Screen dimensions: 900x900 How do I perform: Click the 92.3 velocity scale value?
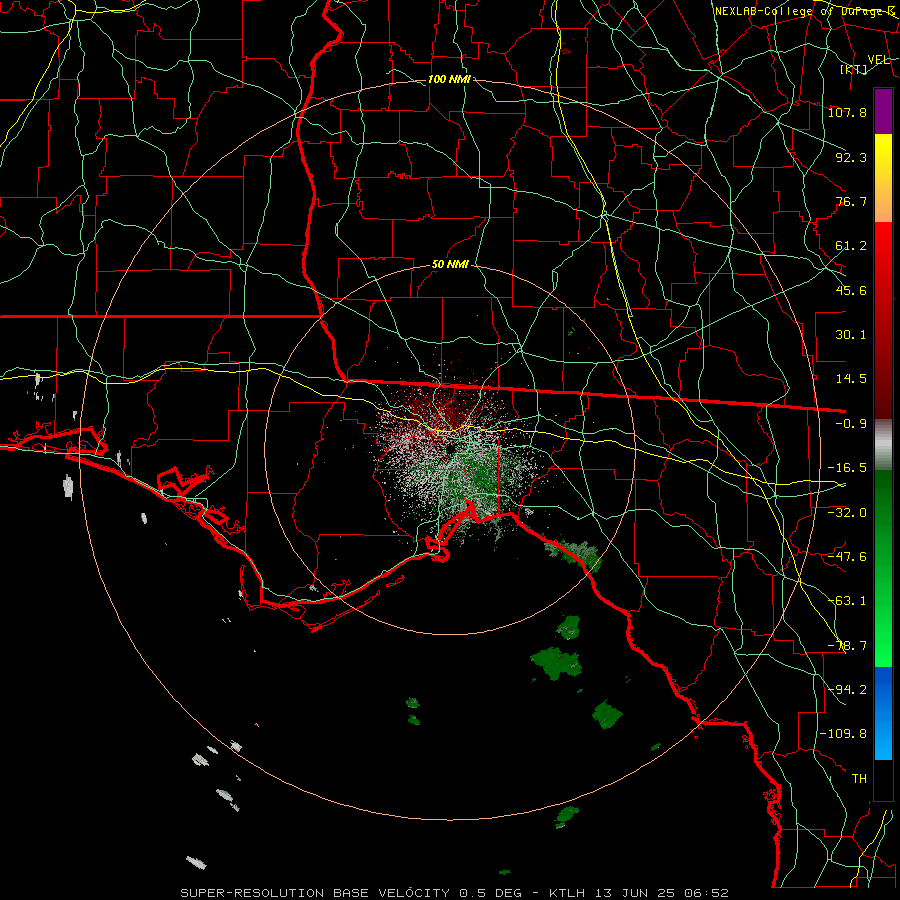pos(851,157)
